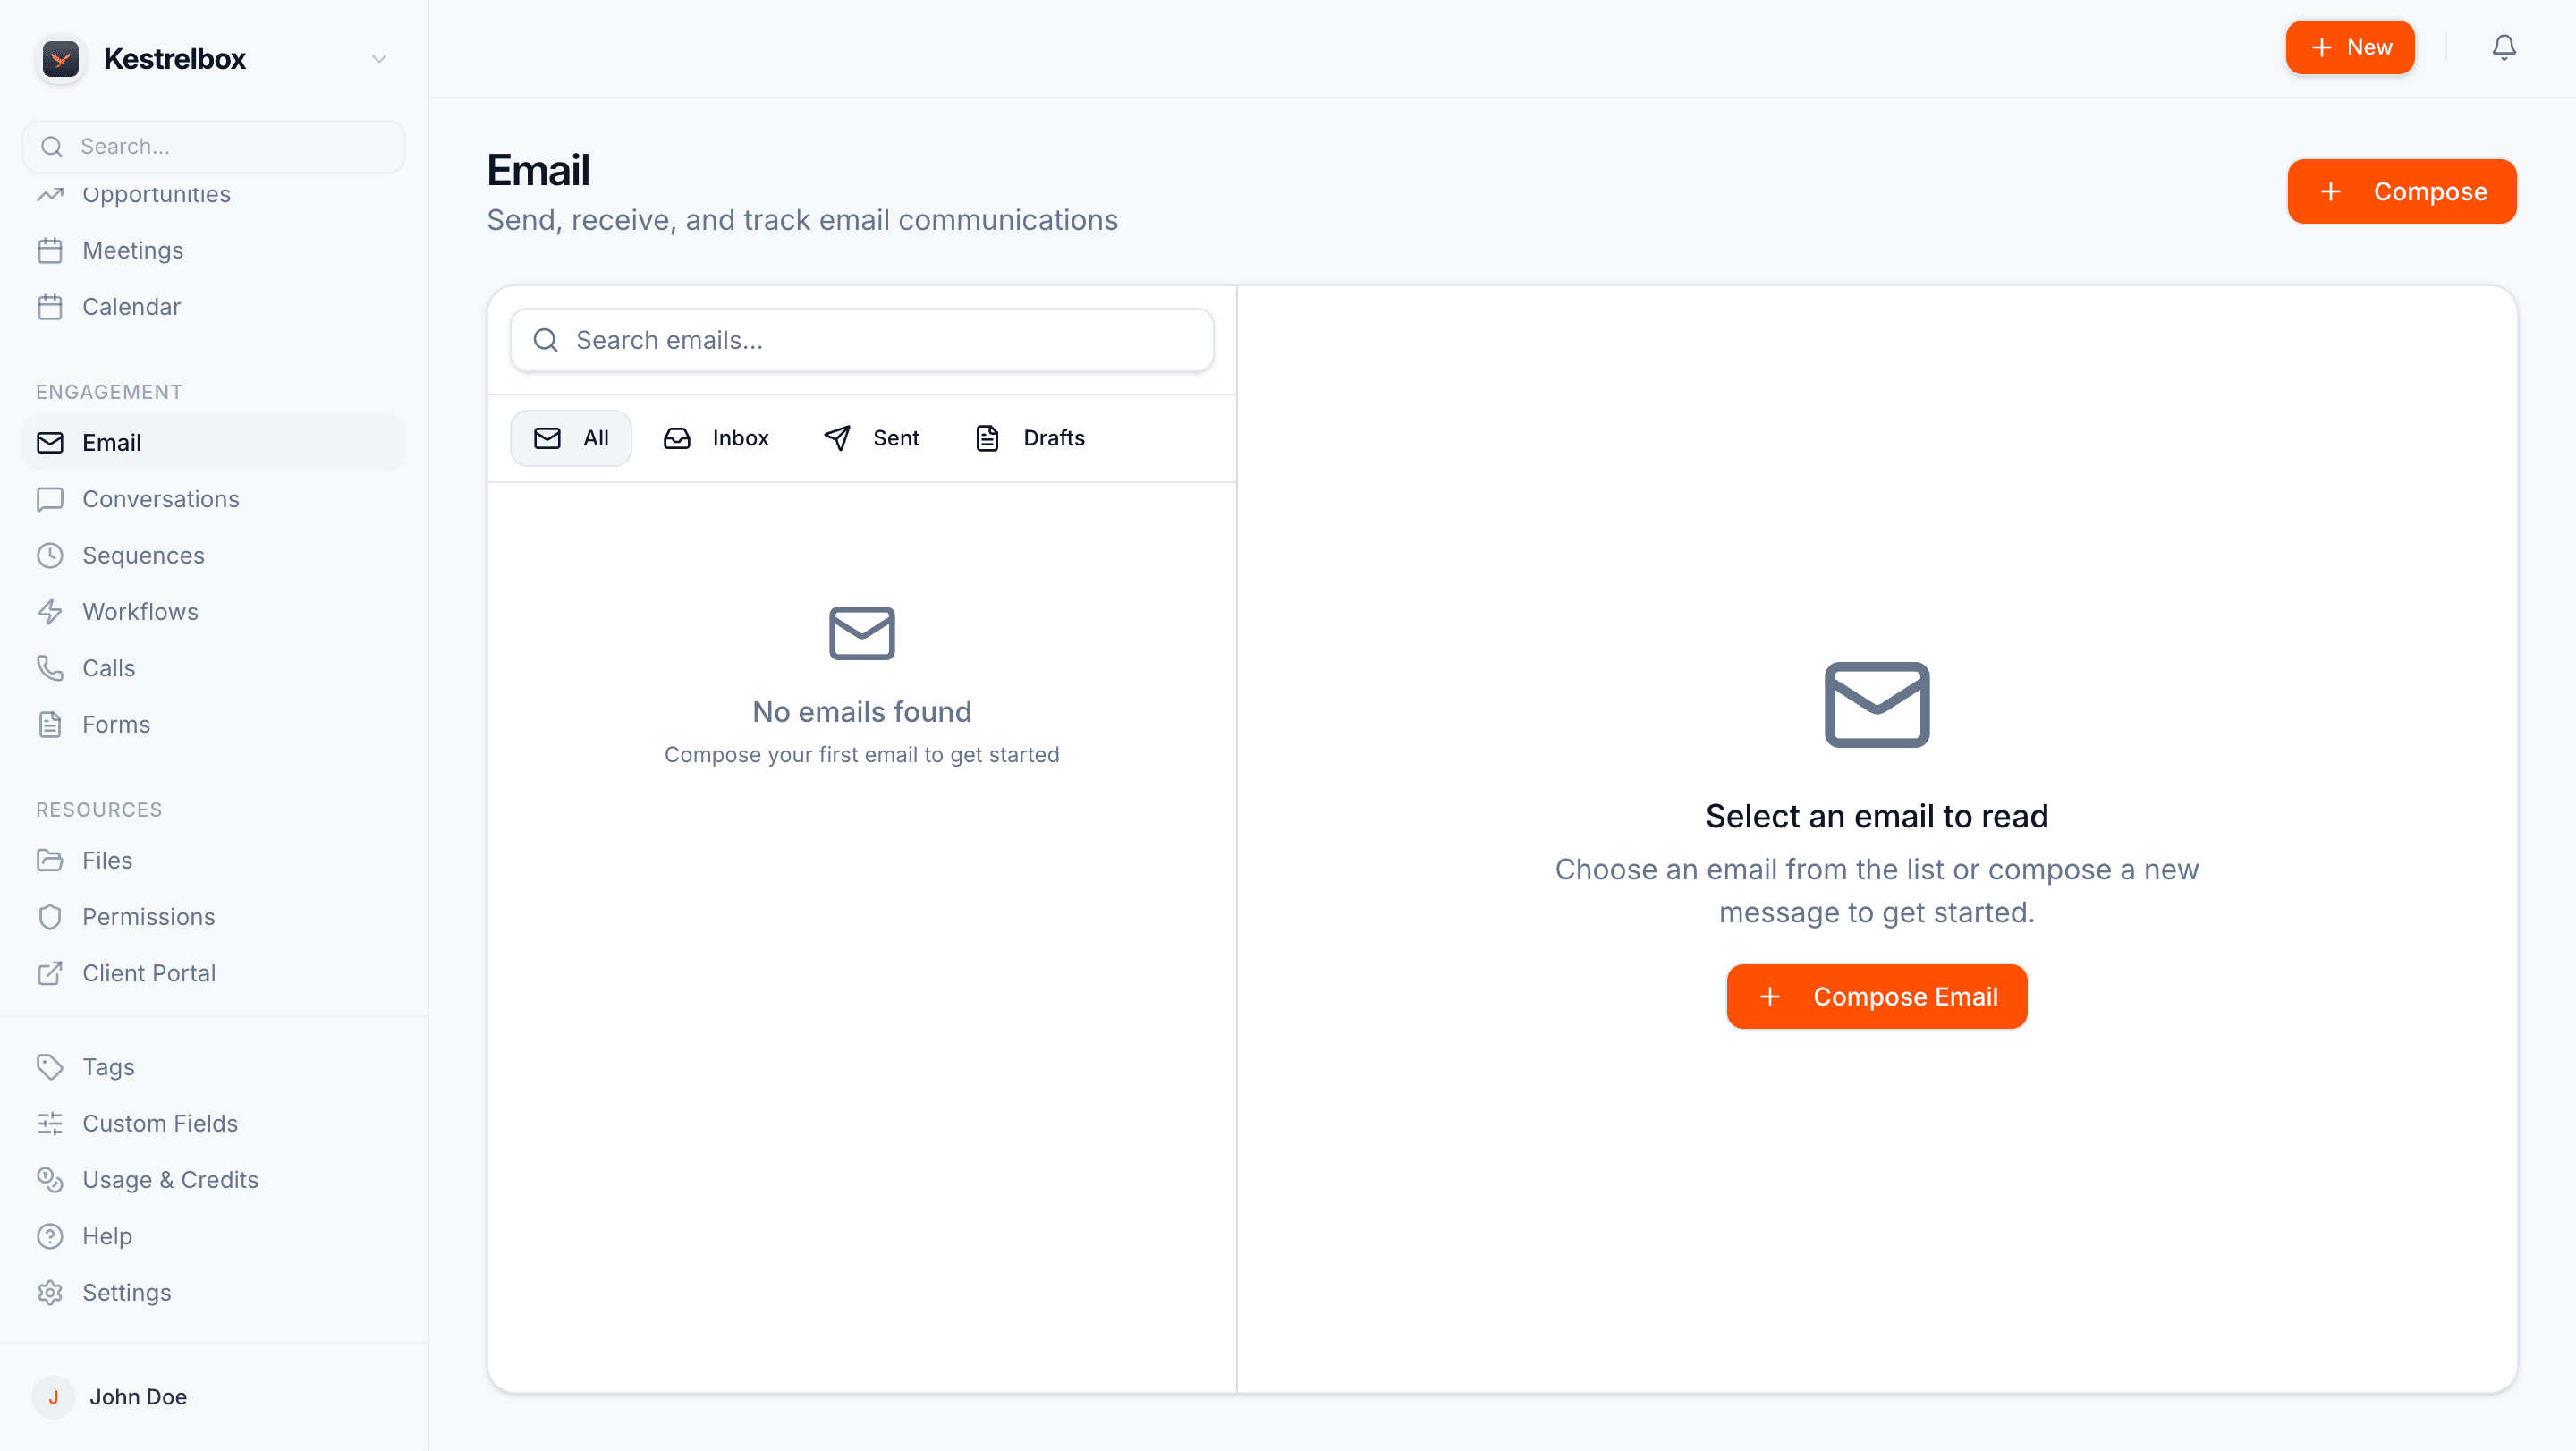
Task: Click the Compose Email button
Action: [x=1877, y=995]
